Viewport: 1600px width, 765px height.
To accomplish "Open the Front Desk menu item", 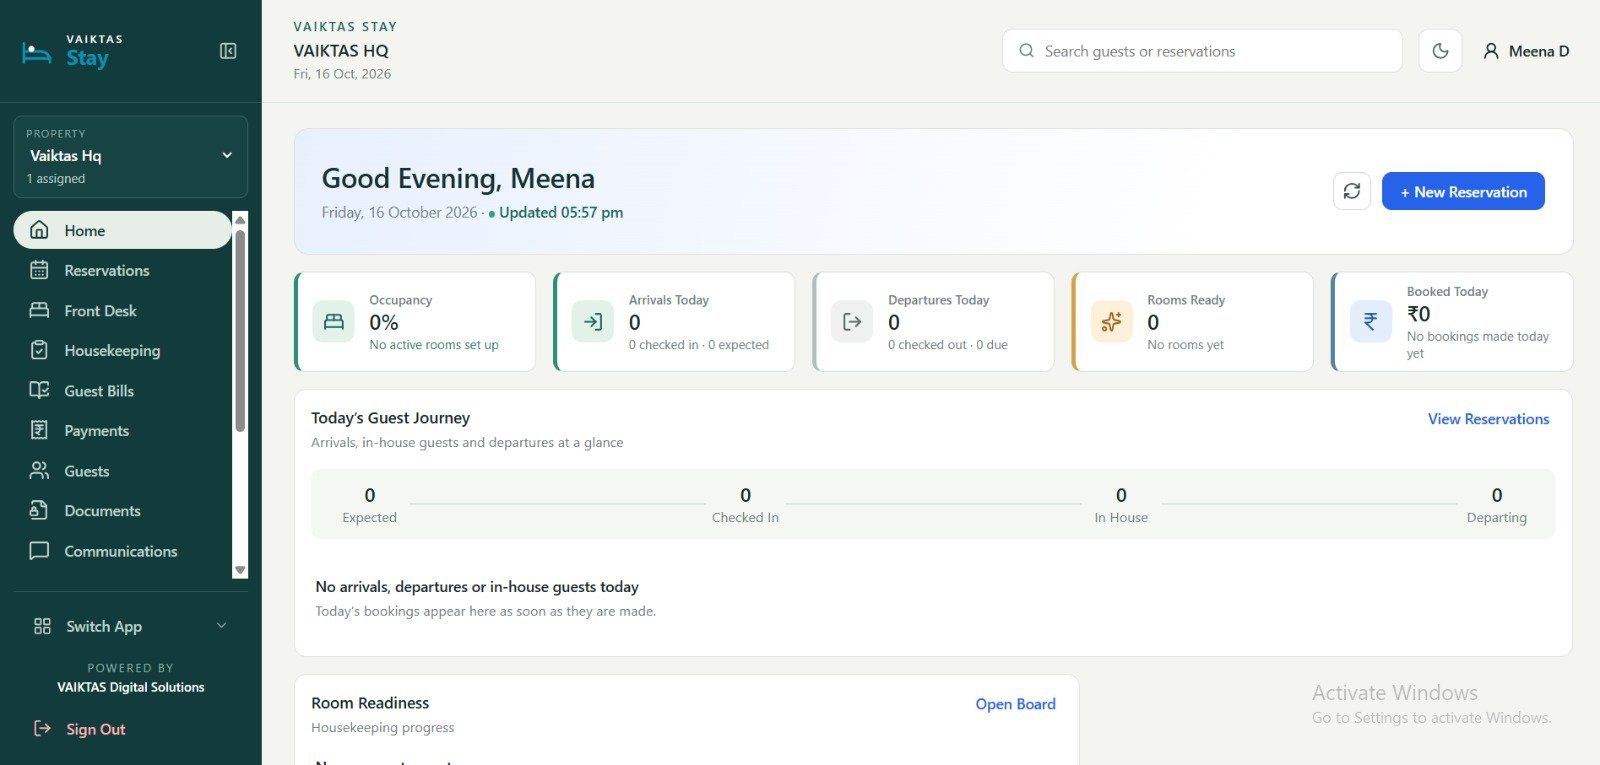I will click(x=122, y=310).
